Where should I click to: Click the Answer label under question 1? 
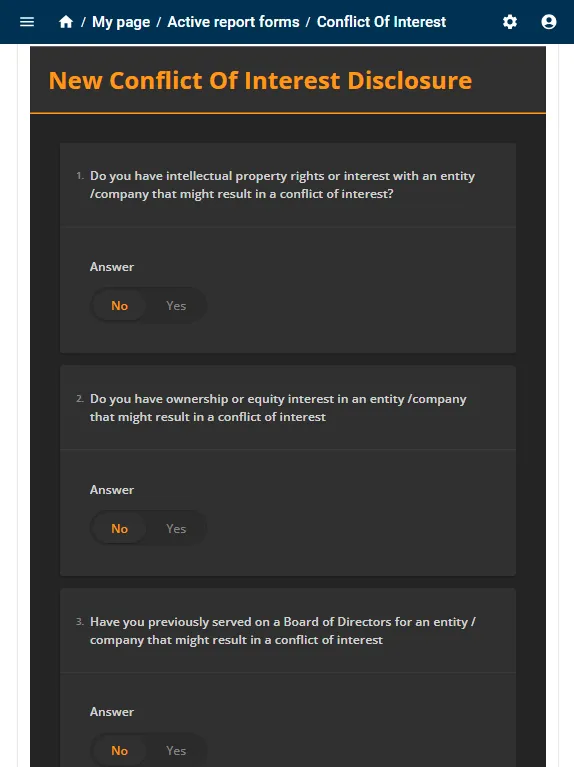(x=112, y=267)
